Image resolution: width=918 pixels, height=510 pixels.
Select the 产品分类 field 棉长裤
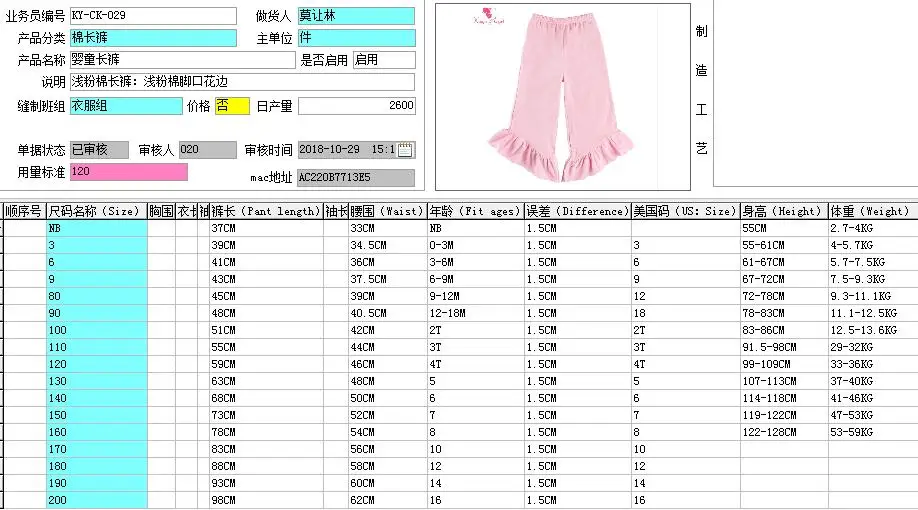point(153,38)
